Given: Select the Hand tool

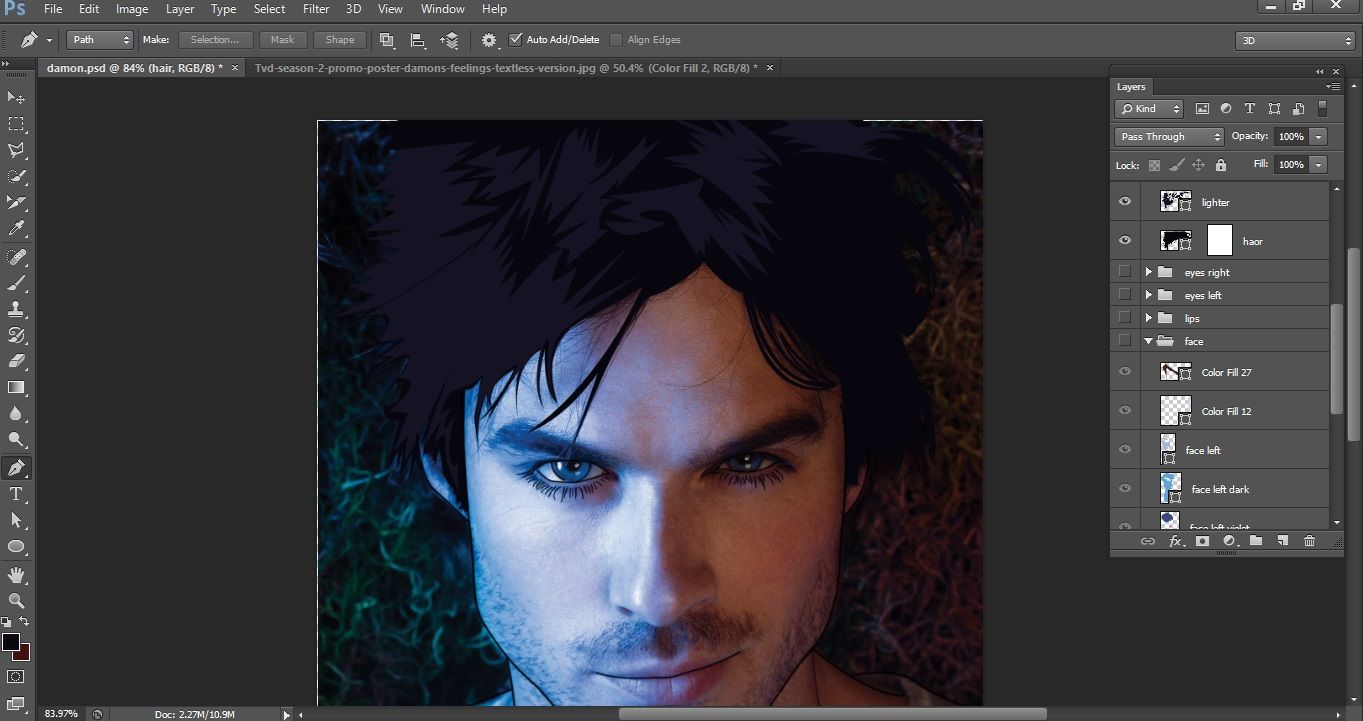Looking at the screenshot, I should [x=16, y=574].
